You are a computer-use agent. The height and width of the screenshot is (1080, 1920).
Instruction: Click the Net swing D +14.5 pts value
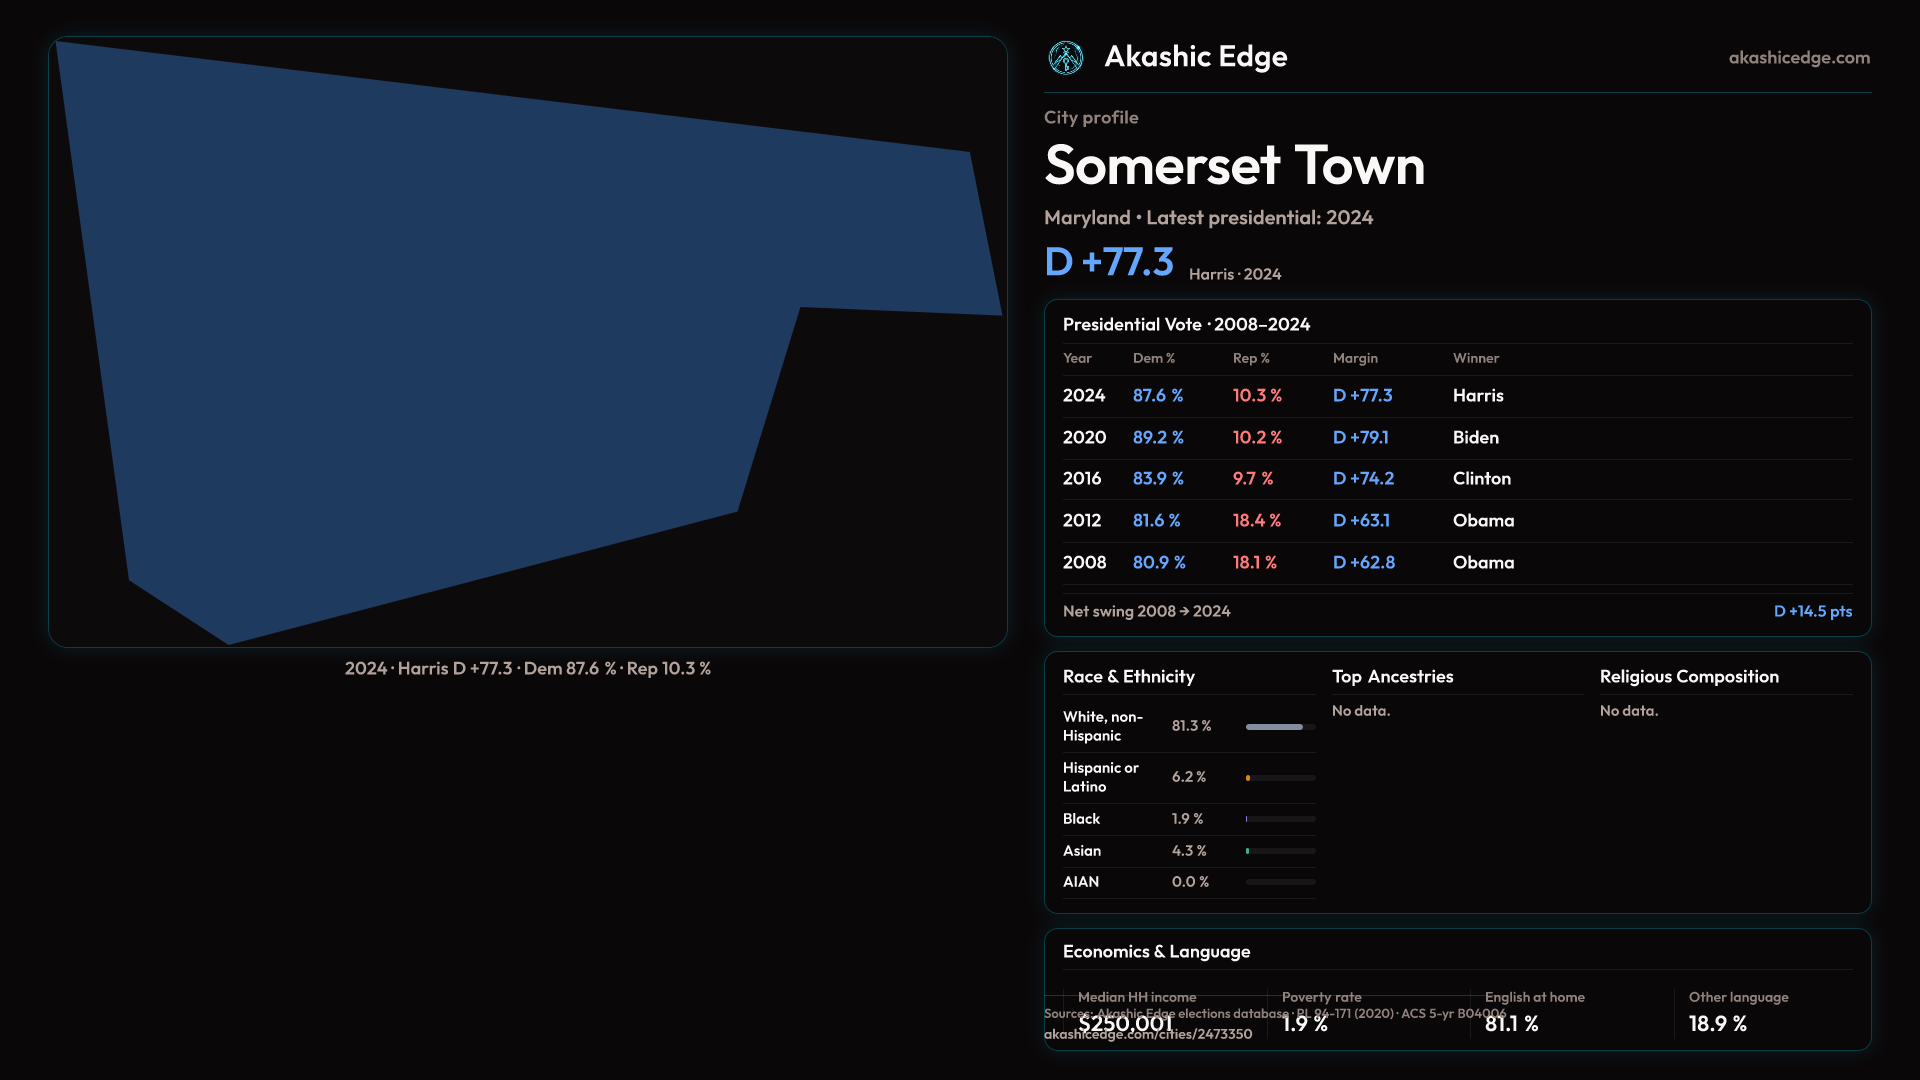pyautogui.click(x=1812, y=611)
